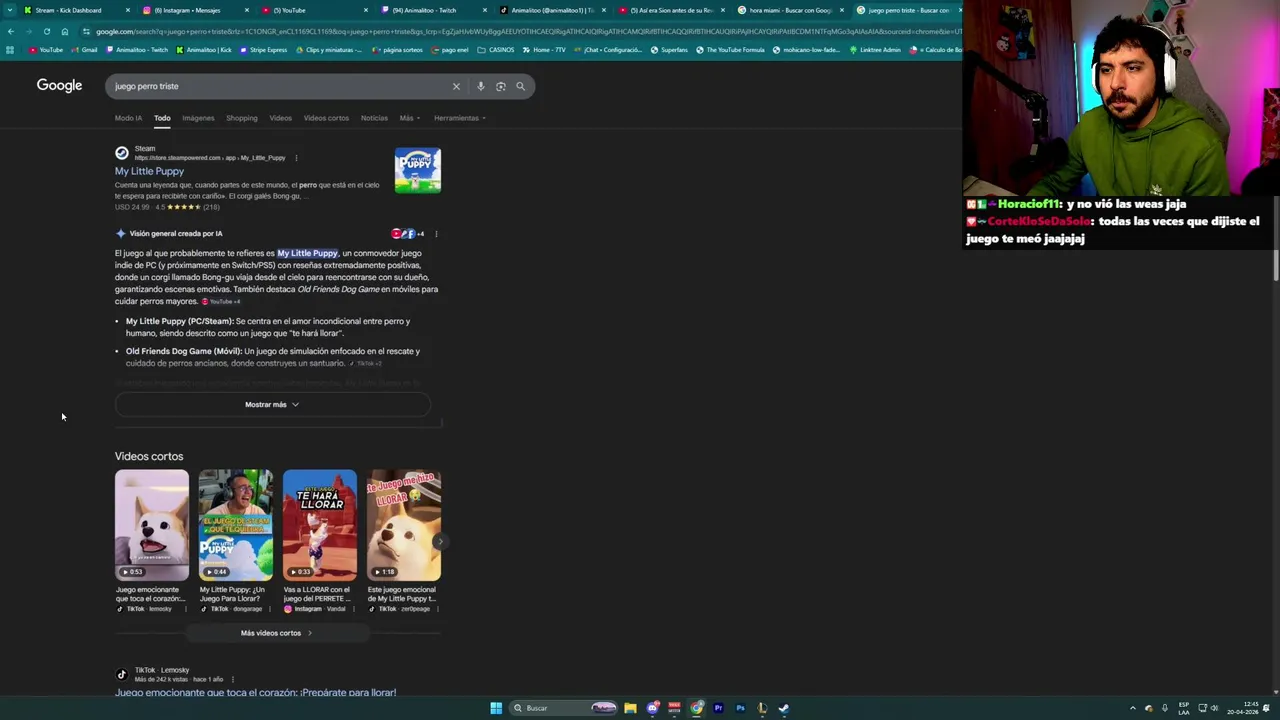Open League of Legends taskbar icon
1280x720 pixels.
coord(762,708)
